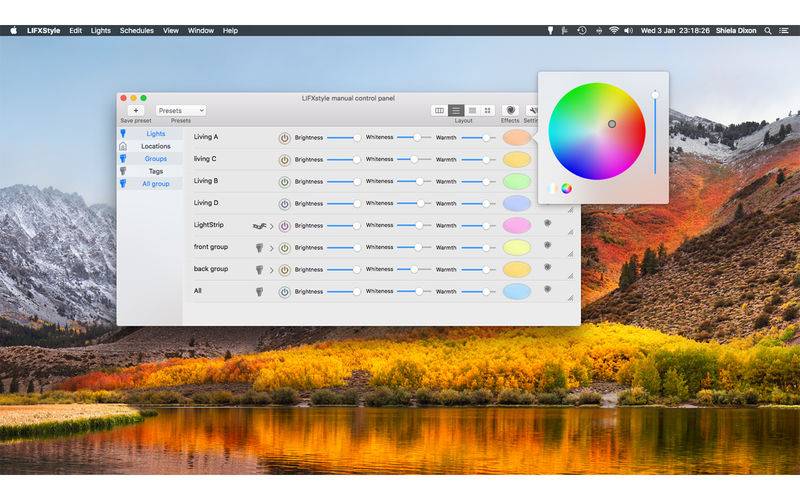Expand the front group row chevron
800x500 pixels.
pos(271,248)
